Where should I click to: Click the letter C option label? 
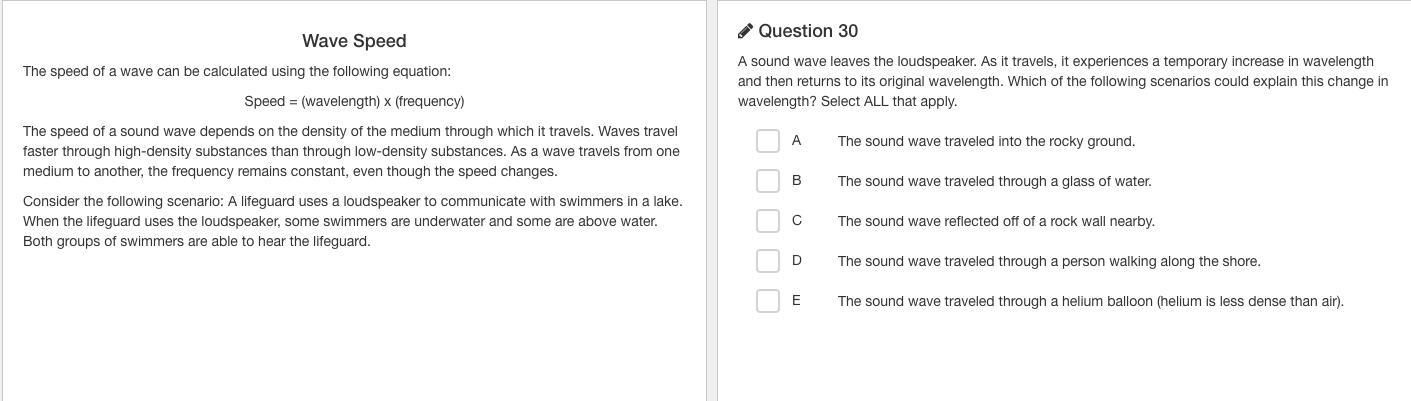tap(796, 221)
